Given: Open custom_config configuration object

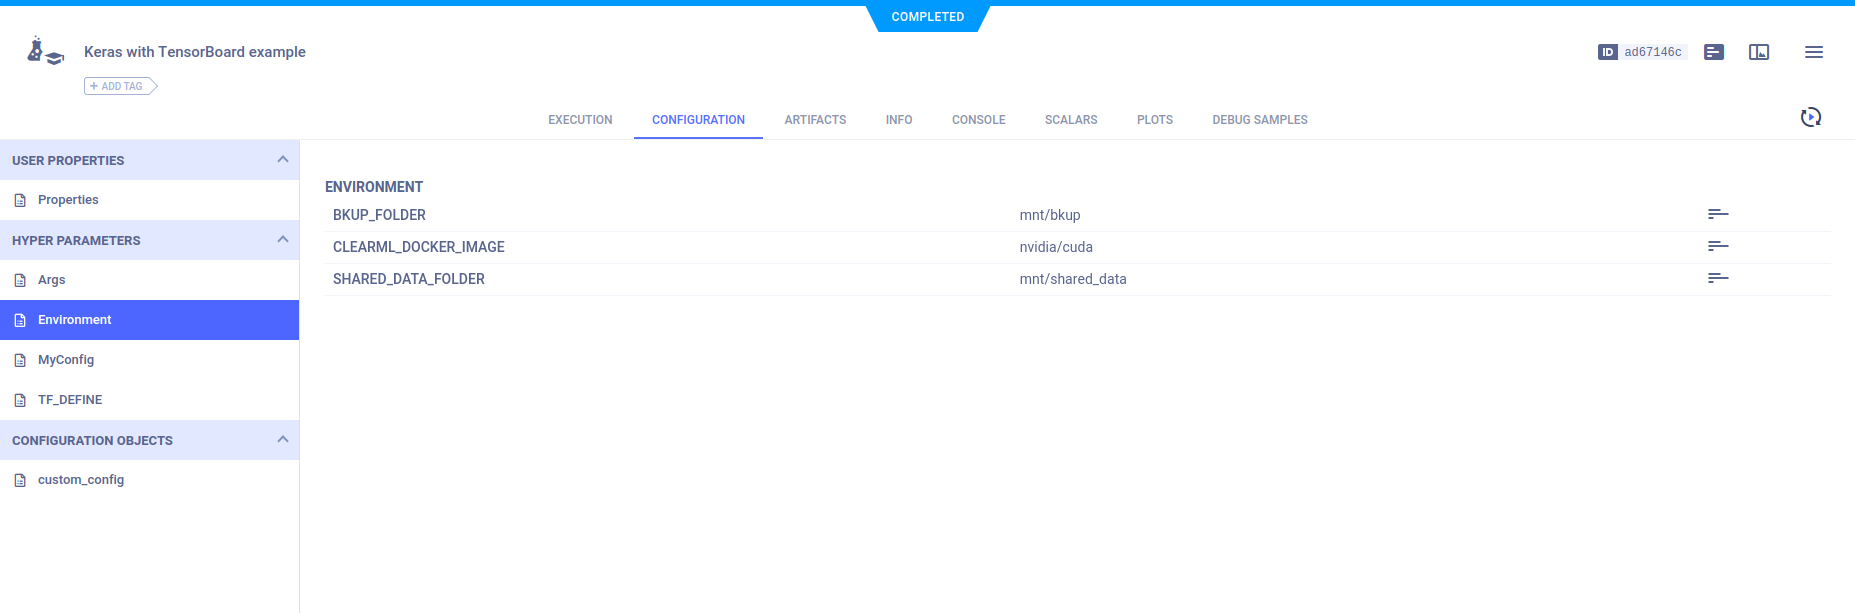Looking at the screenshot, I should coord(81,480).
